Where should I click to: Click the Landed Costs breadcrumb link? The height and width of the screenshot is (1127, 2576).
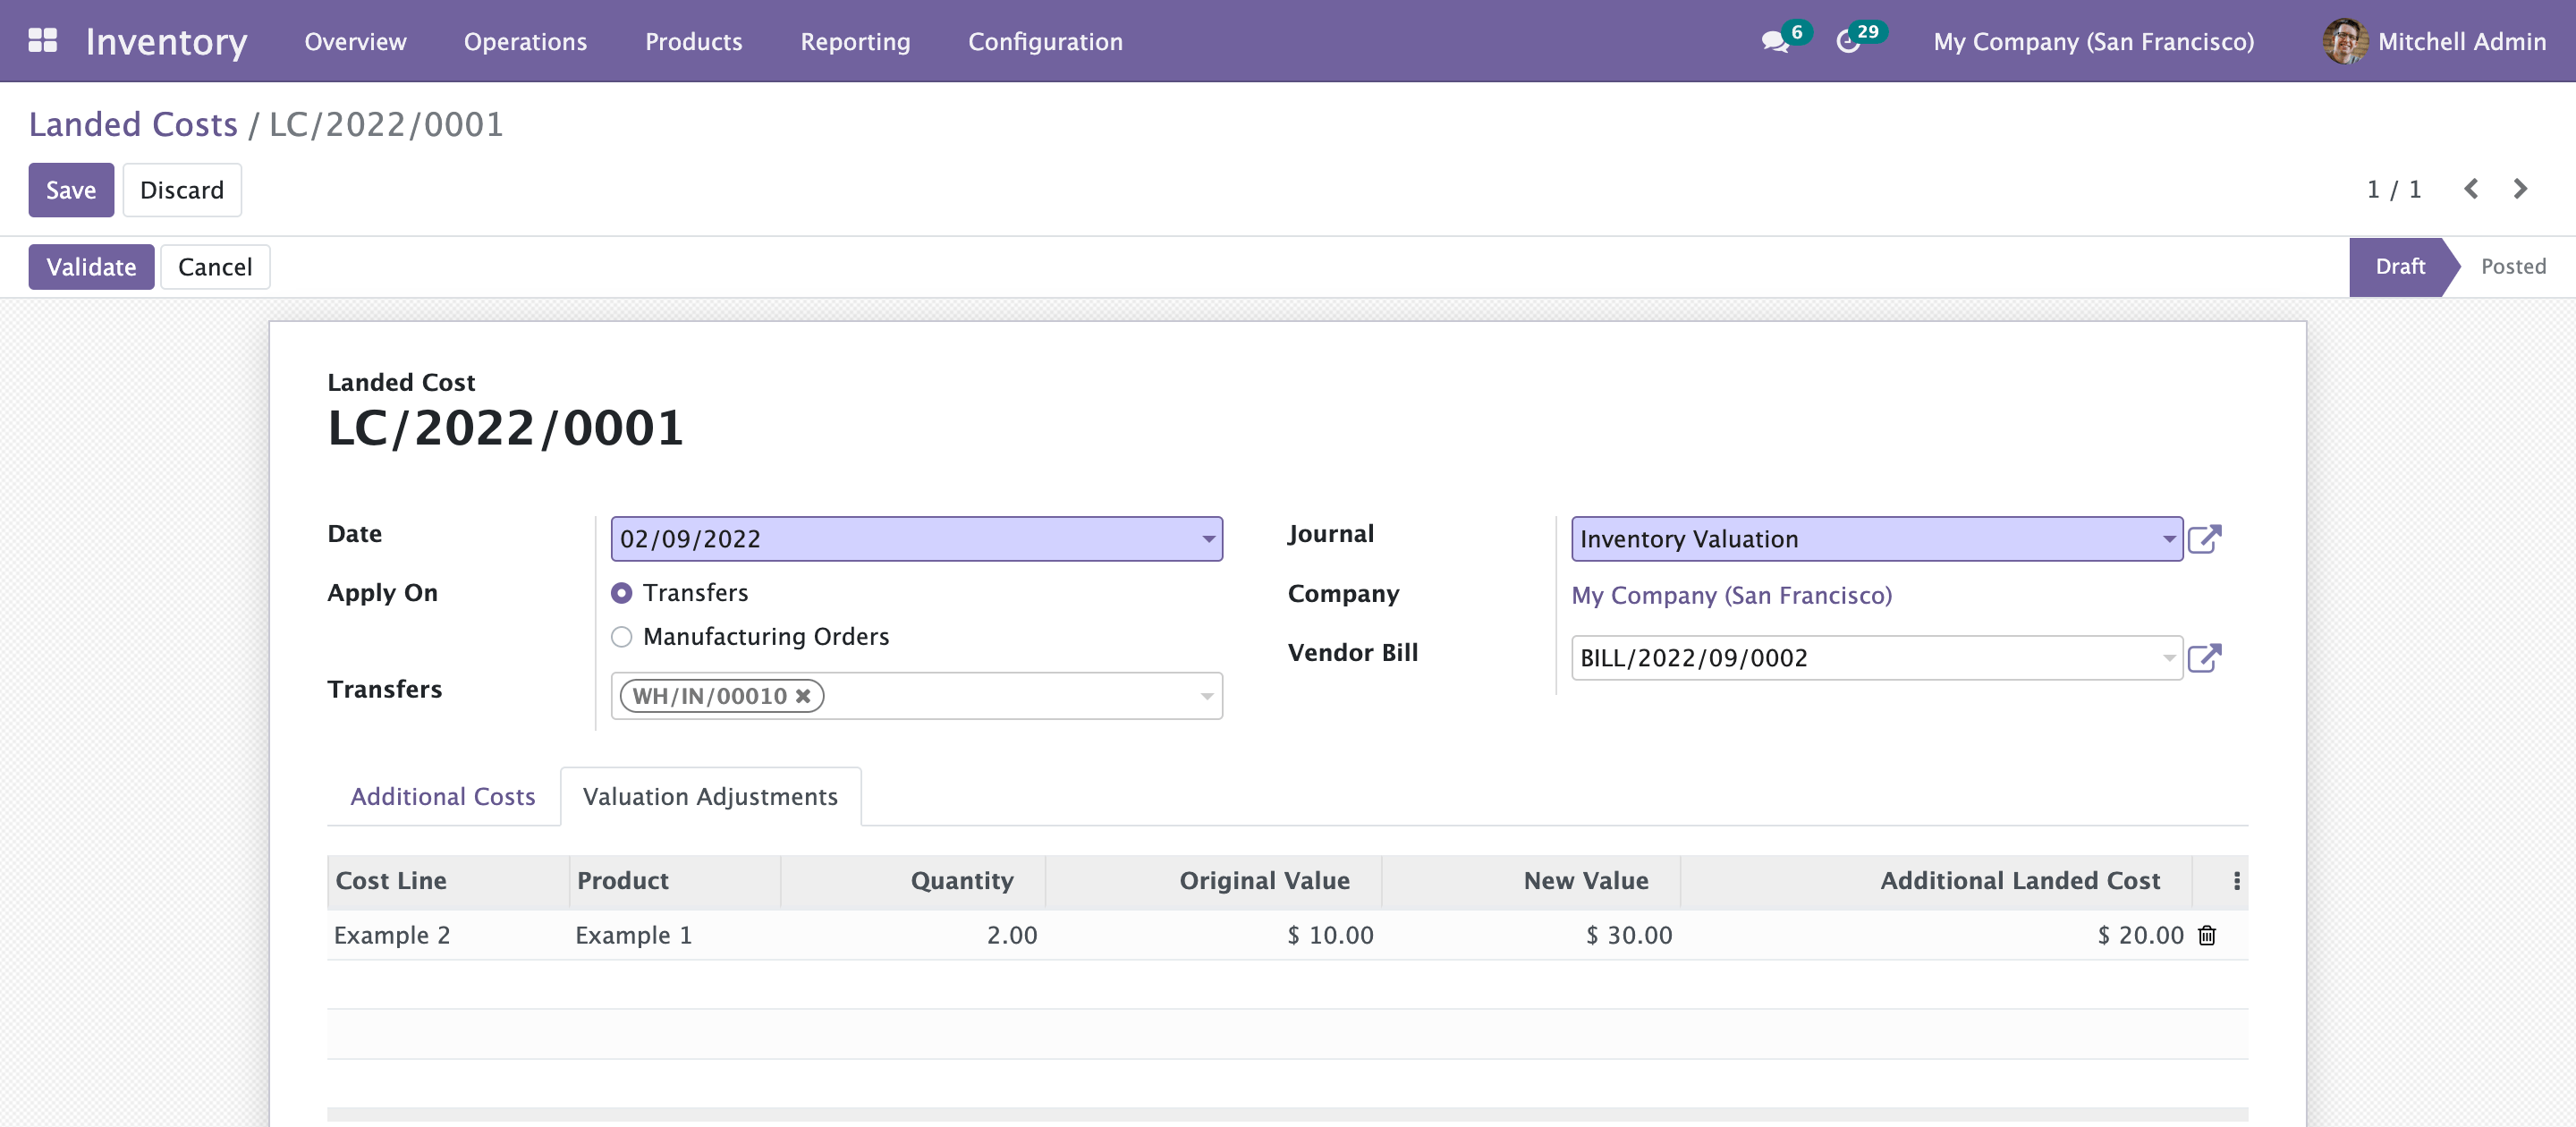click(x=133, y=125)
